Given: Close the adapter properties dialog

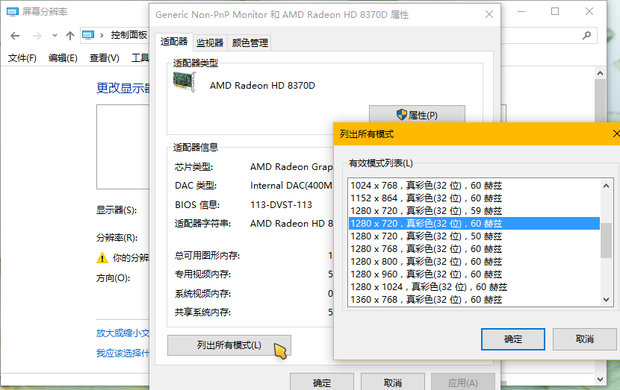Looking at the screenshot, I should pos(489,14).
